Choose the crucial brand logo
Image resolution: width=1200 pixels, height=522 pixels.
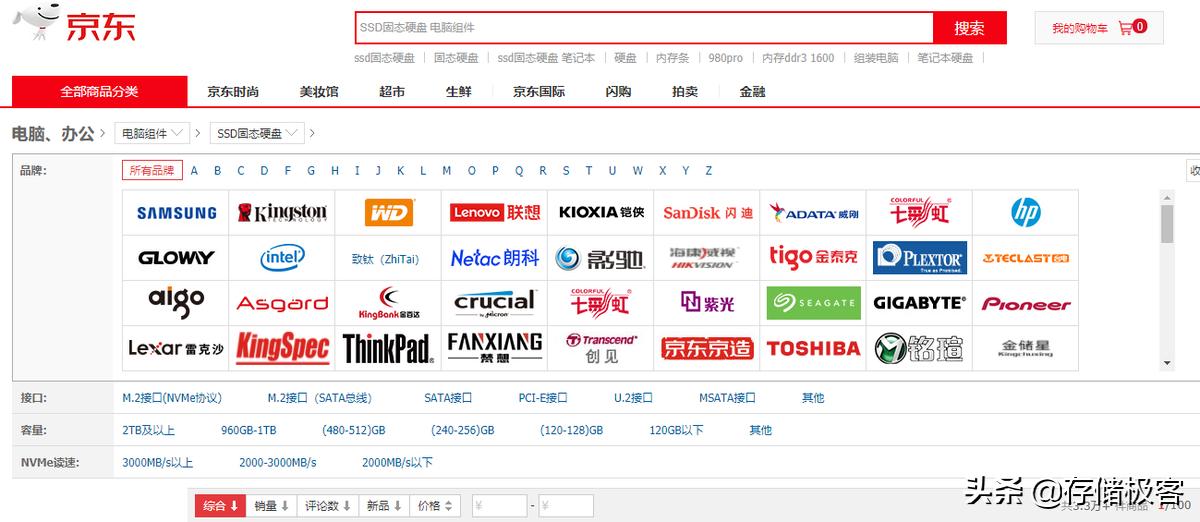tap(494, 303)
